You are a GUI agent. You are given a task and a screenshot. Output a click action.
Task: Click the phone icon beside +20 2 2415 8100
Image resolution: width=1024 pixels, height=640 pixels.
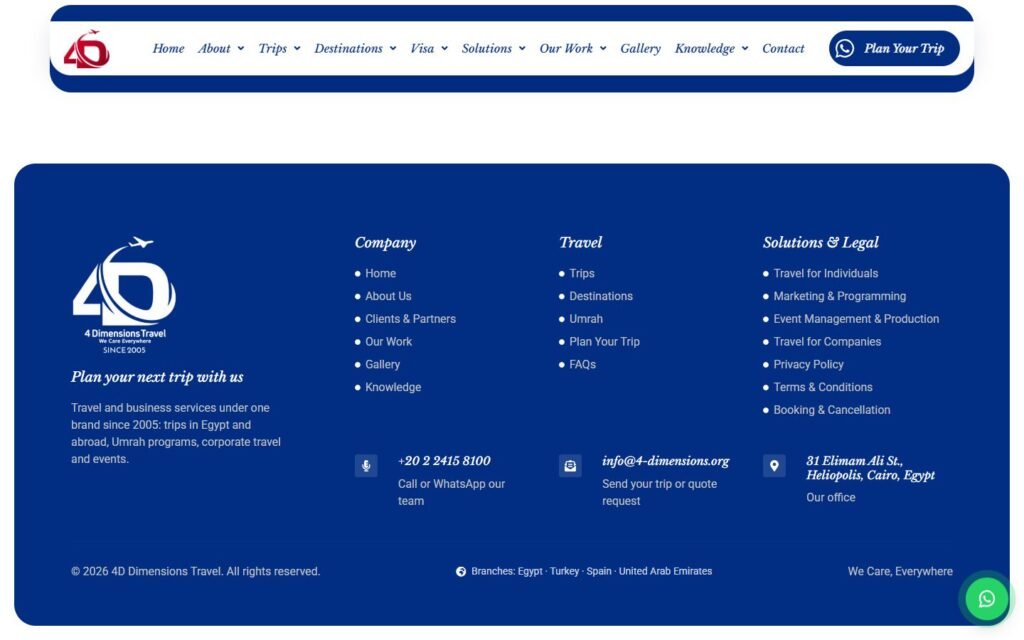[366, 466]
